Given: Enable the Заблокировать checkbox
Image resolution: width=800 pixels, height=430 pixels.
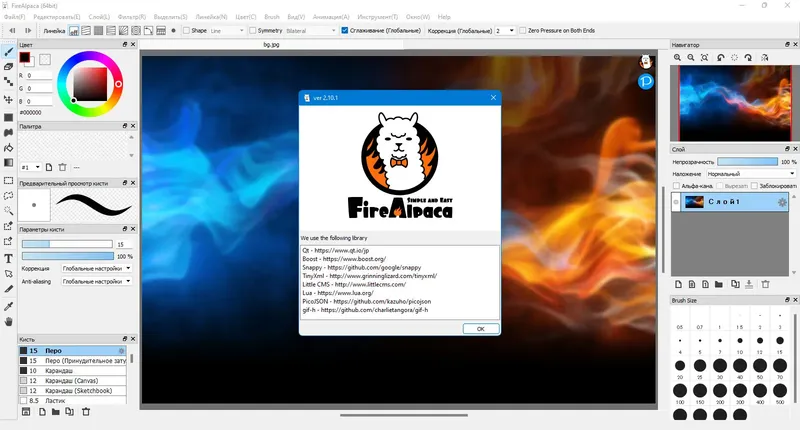Looking at the screenshot, I should coord(754,186).
